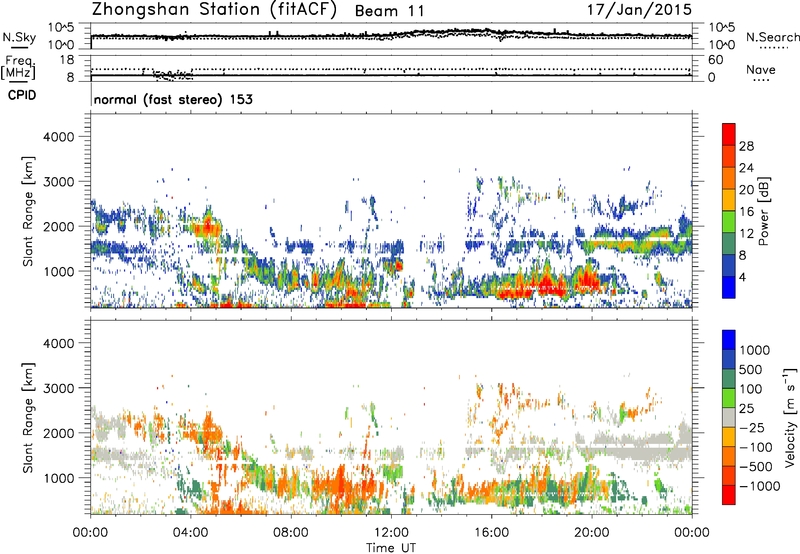Viewport: 800px width, 554px height.
Task: Click the '28' label on Power colorbar
Action: click(x=746, y=146)
